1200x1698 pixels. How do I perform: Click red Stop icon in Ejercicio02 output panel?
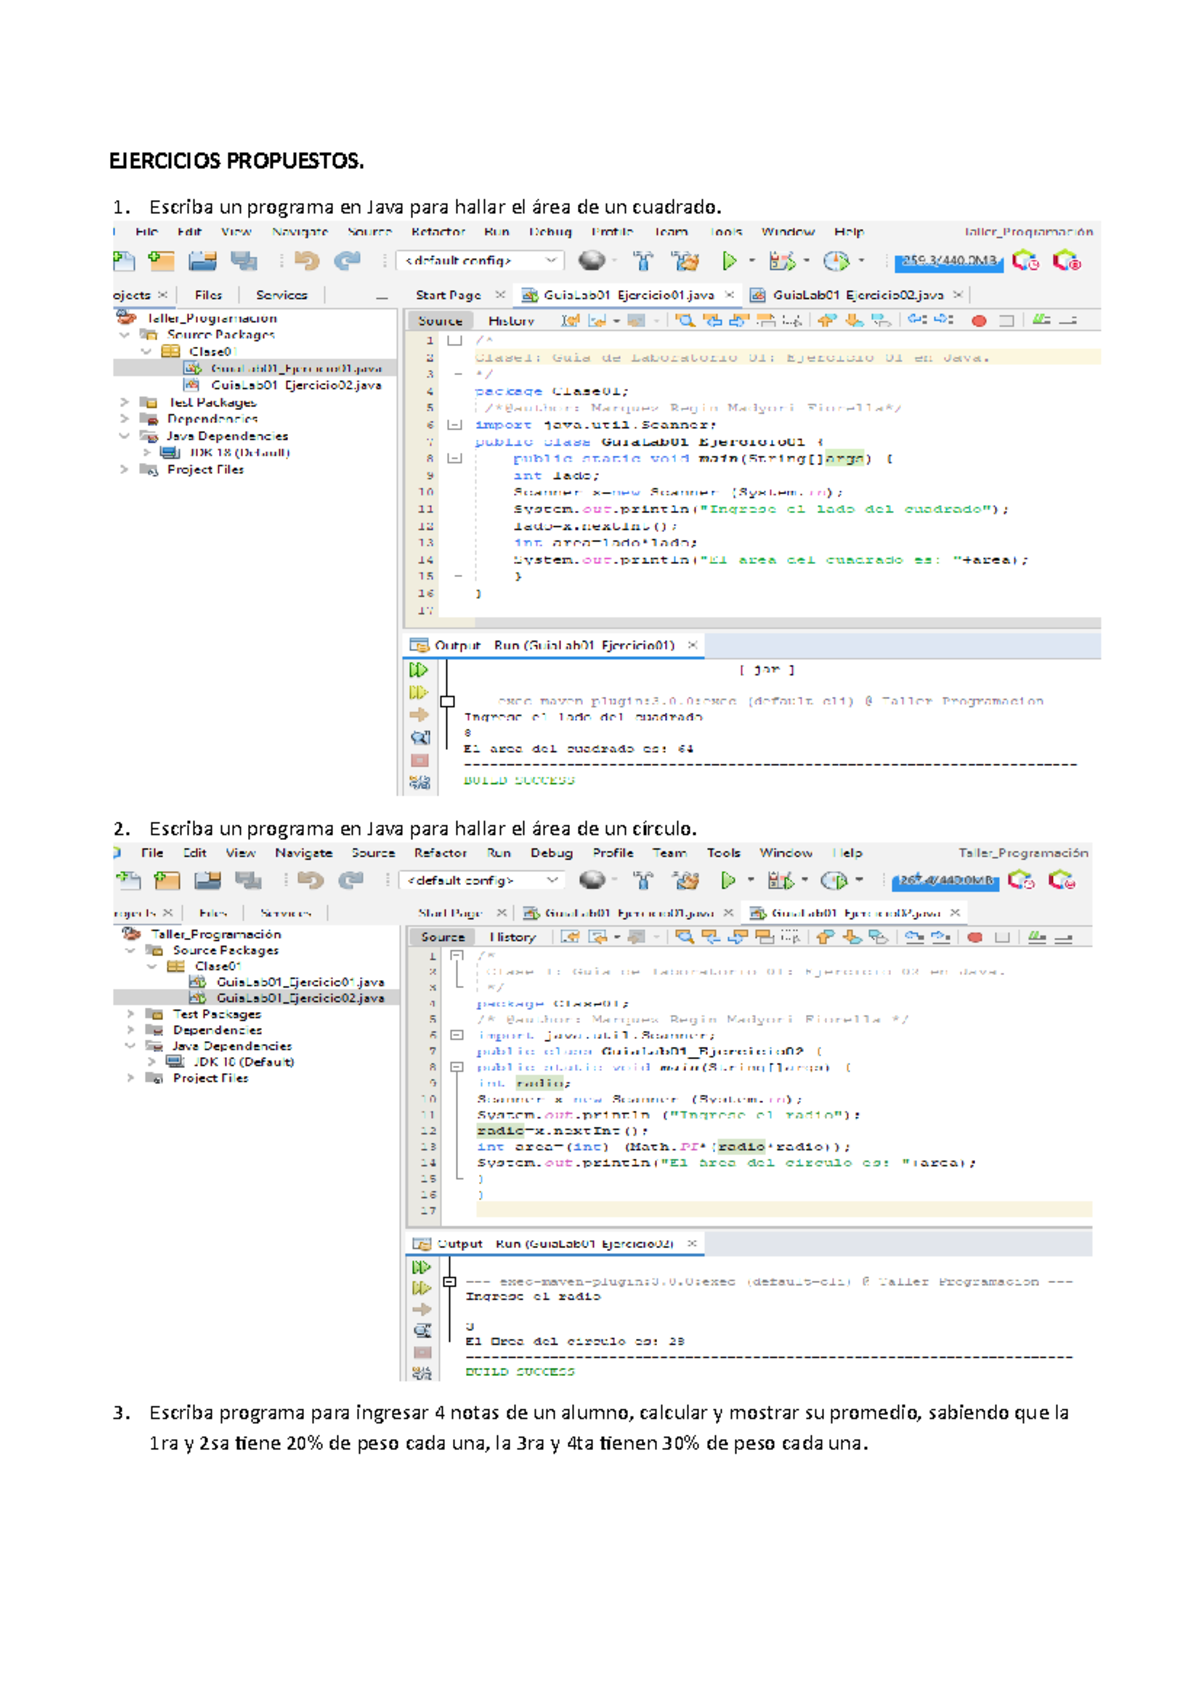pos(422,1352)
